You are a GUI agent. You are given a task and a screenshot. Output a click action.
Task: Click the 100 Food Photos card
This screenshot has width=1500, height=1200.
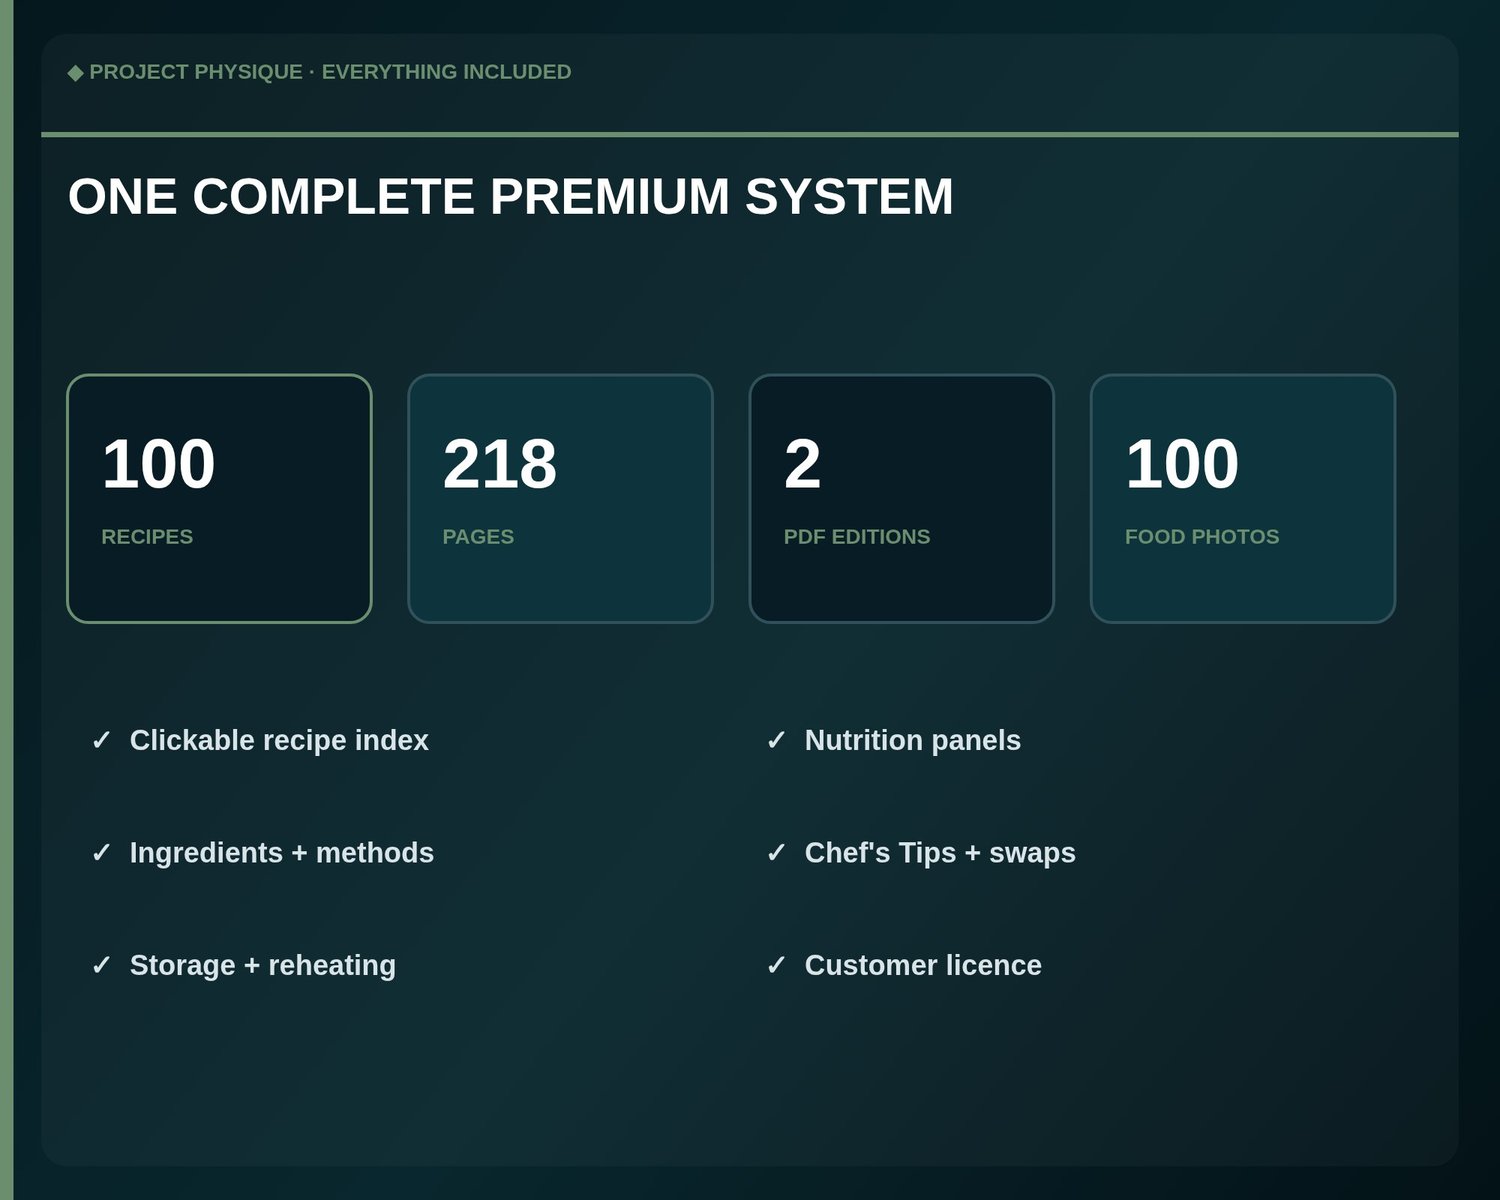point(1242,498)
